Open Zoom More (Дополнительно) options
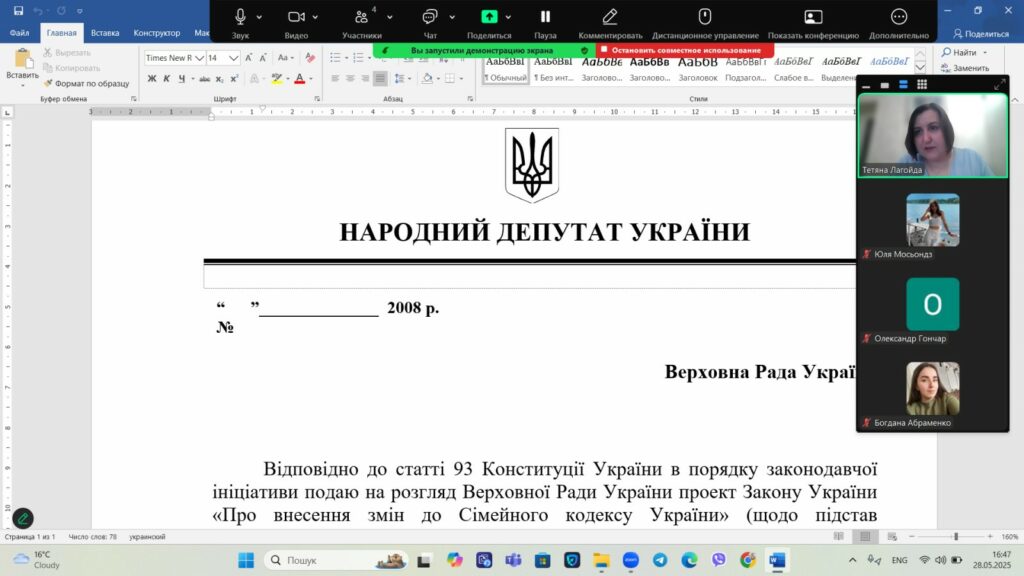 899,17
